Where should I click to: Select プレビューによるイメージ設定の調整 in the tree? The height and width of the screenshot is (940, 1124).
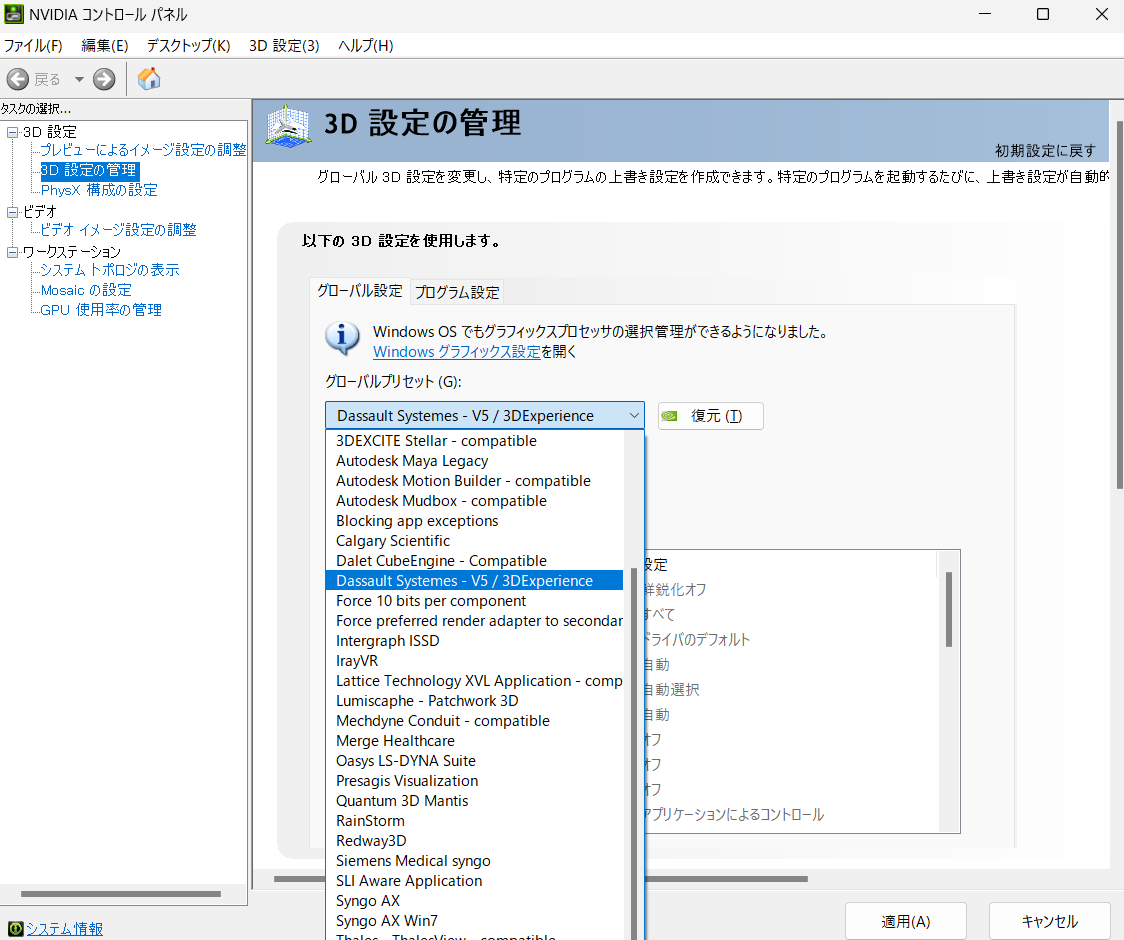[143, 150]
